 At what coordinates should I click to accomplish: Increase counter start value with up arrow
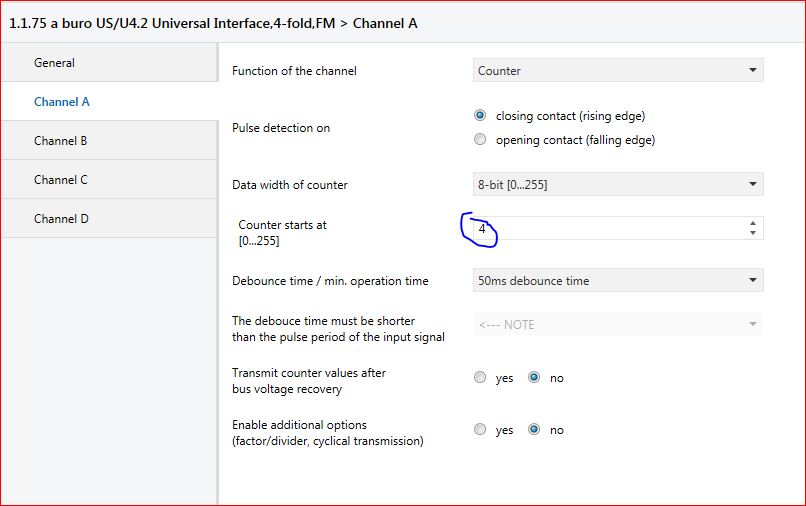[x=752, y=223]
